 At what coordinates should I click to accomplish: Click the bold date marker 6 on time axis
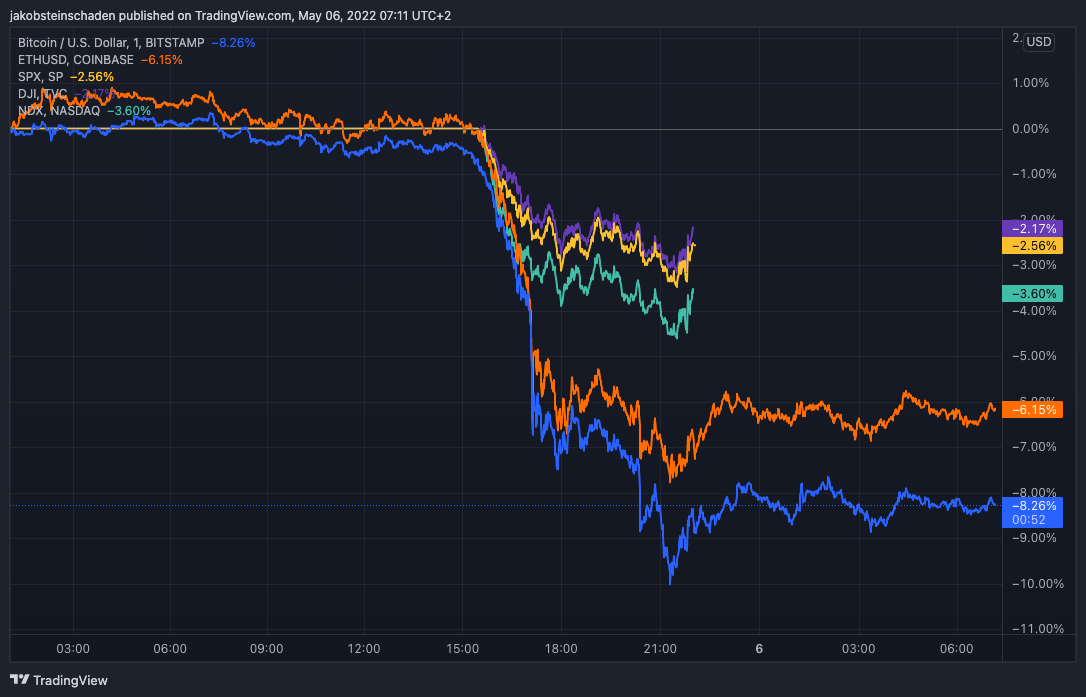pos(759,648)
